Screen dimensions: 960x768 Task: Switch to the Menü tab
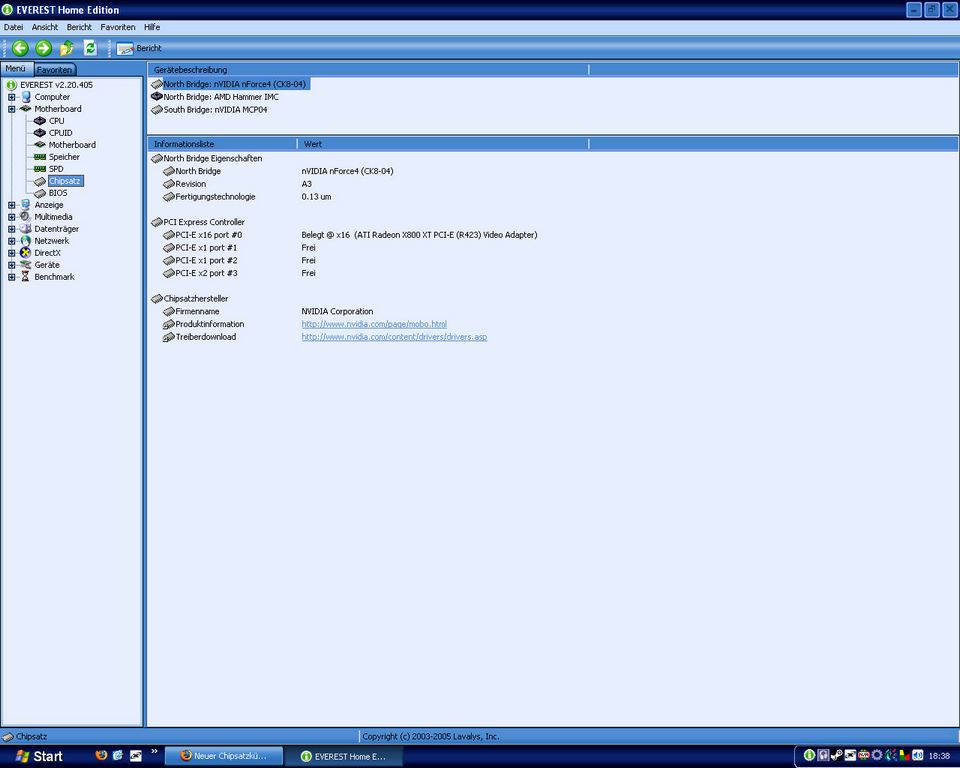[15, 69]
